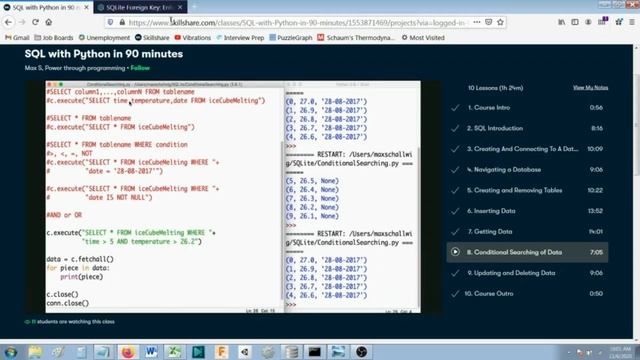Click the purple-badged extension icon
Image resolution: width=640 pixels, height=360 pixels.
(602, 22)
